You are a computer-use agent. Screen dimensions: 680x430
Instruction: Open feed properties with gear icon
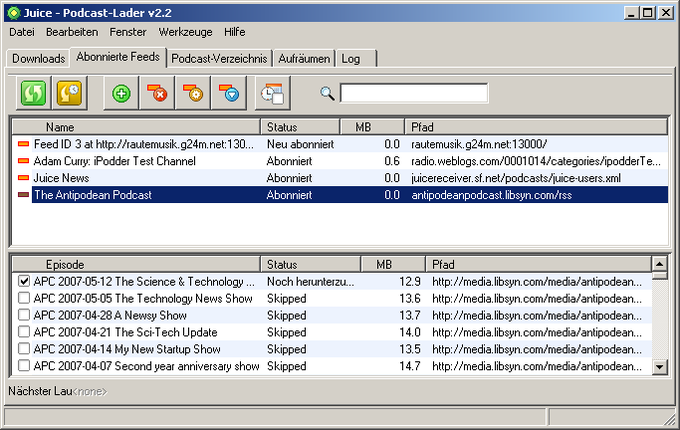click(x=193, y=93)
